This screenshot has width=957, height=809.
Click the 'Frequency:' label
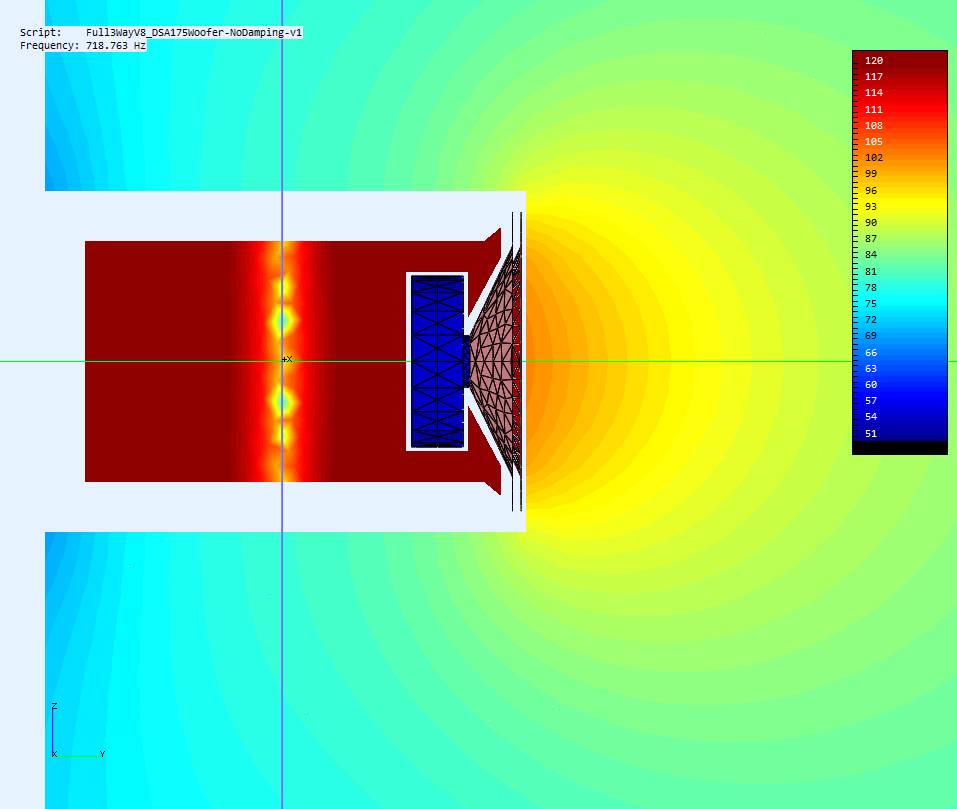coord(49,46)
